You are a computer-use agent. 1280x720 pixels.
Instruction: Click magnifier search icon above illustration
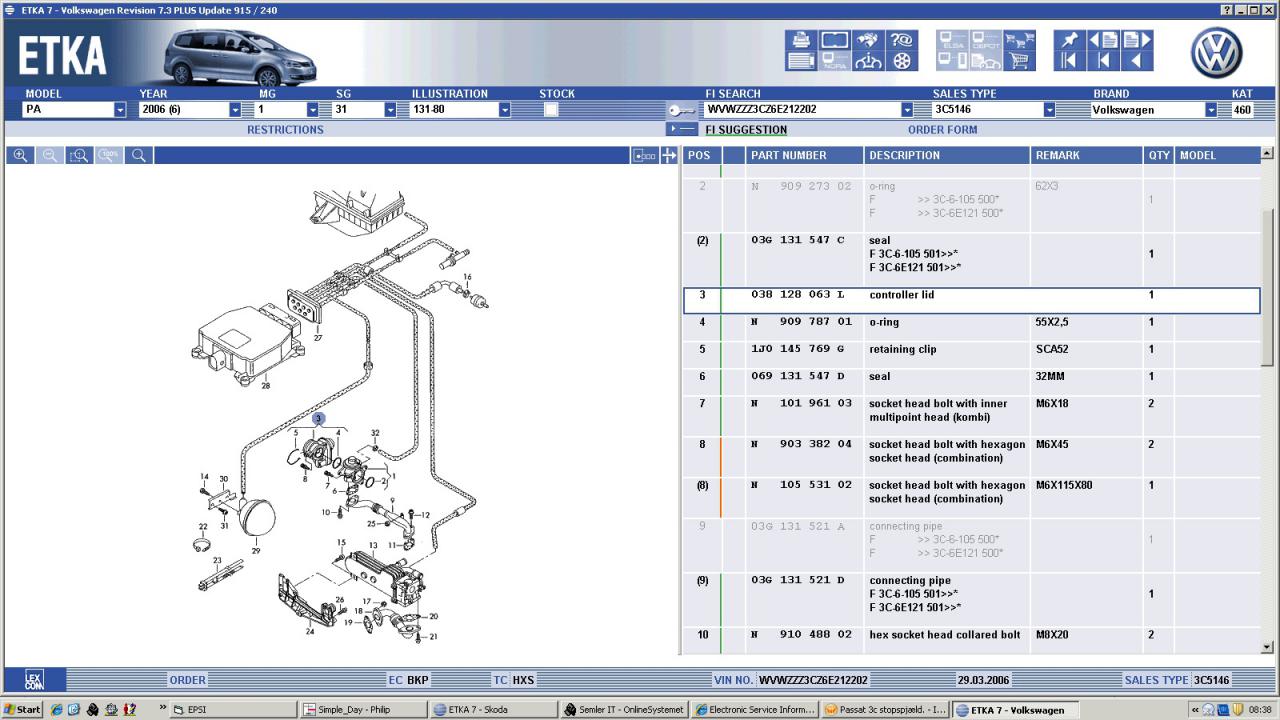click(x=139, y=156)
